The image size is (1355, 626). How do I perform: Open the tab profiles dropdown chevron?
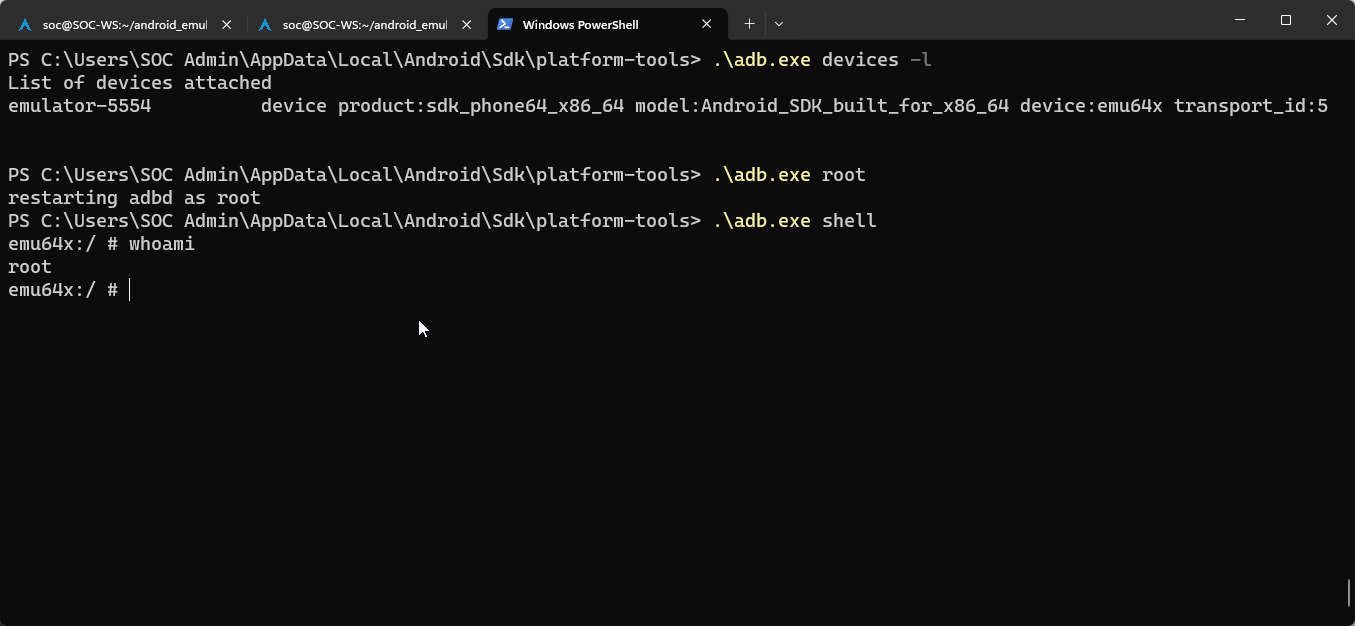click(x=778, y=23)
